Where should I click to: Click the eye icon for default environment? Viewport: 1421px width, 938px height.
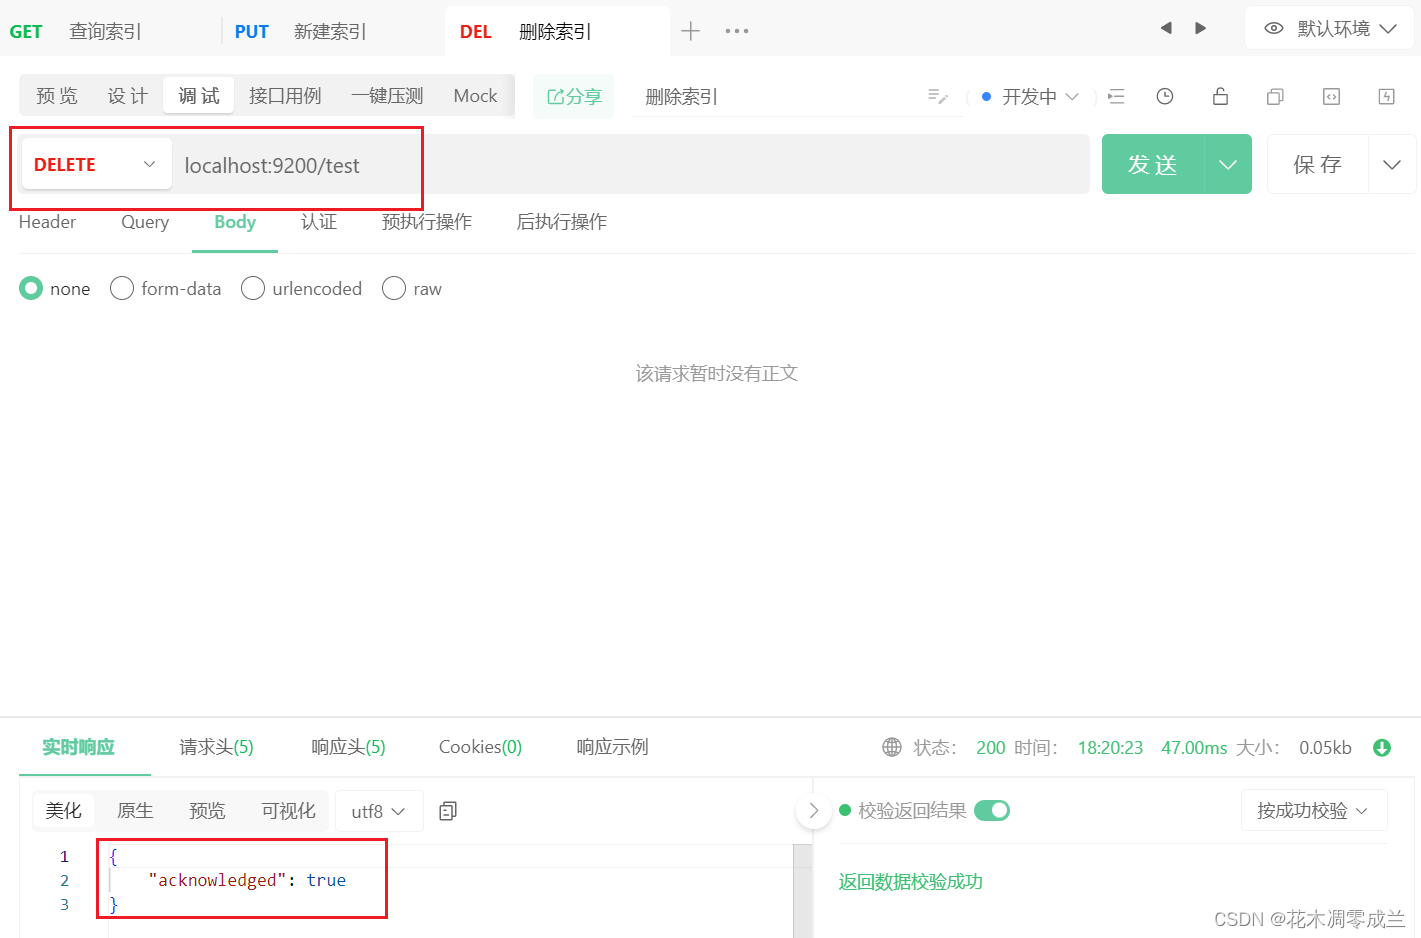(1274, 29)
